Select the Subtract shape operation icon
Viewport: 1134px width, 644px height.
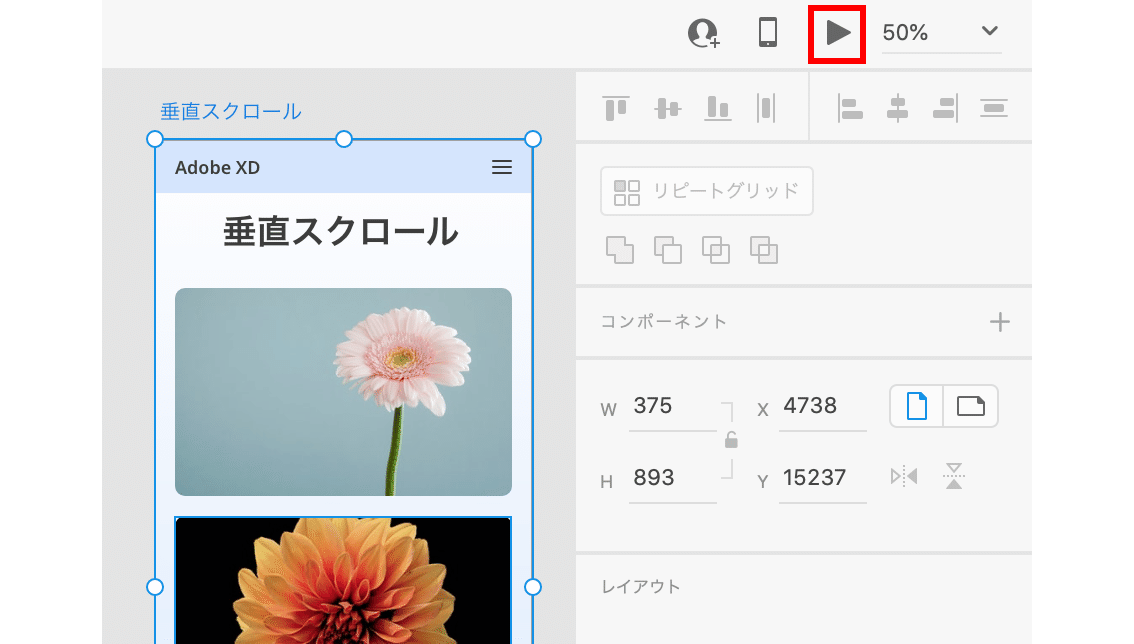668,250
